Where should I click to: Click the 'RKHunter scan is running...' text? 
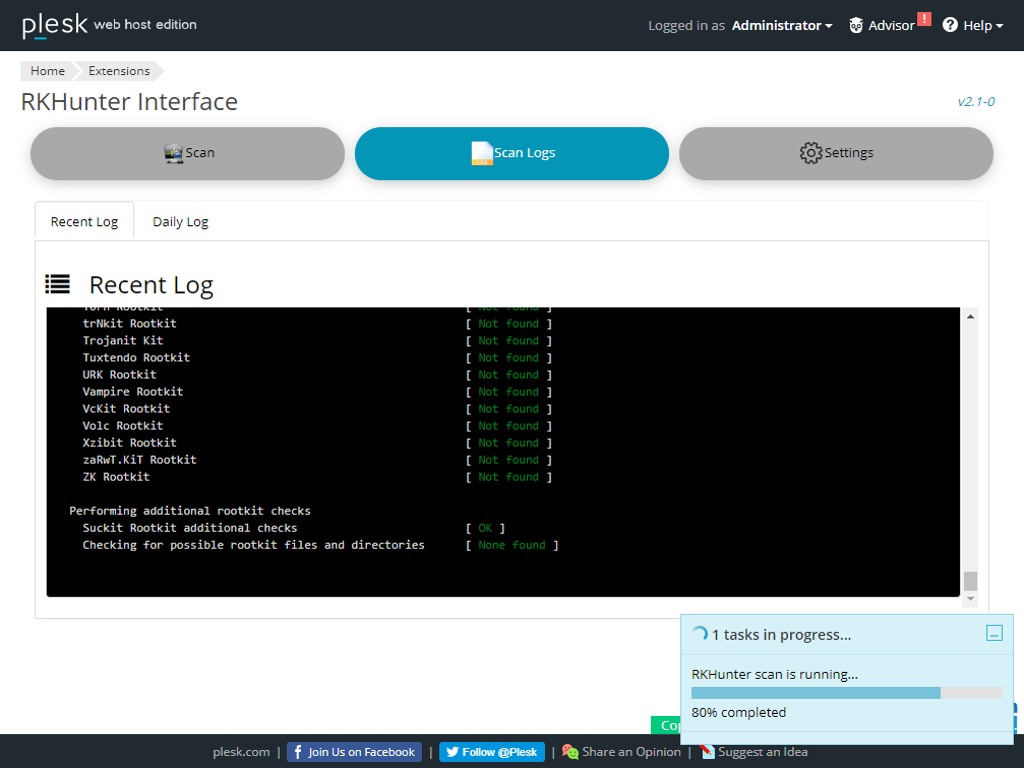click(775, 675)
